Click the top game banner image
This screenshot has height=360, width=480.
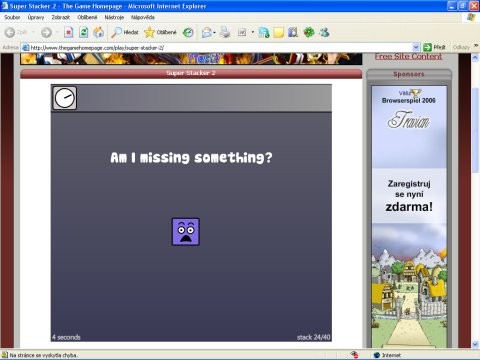tap(191, 59)
